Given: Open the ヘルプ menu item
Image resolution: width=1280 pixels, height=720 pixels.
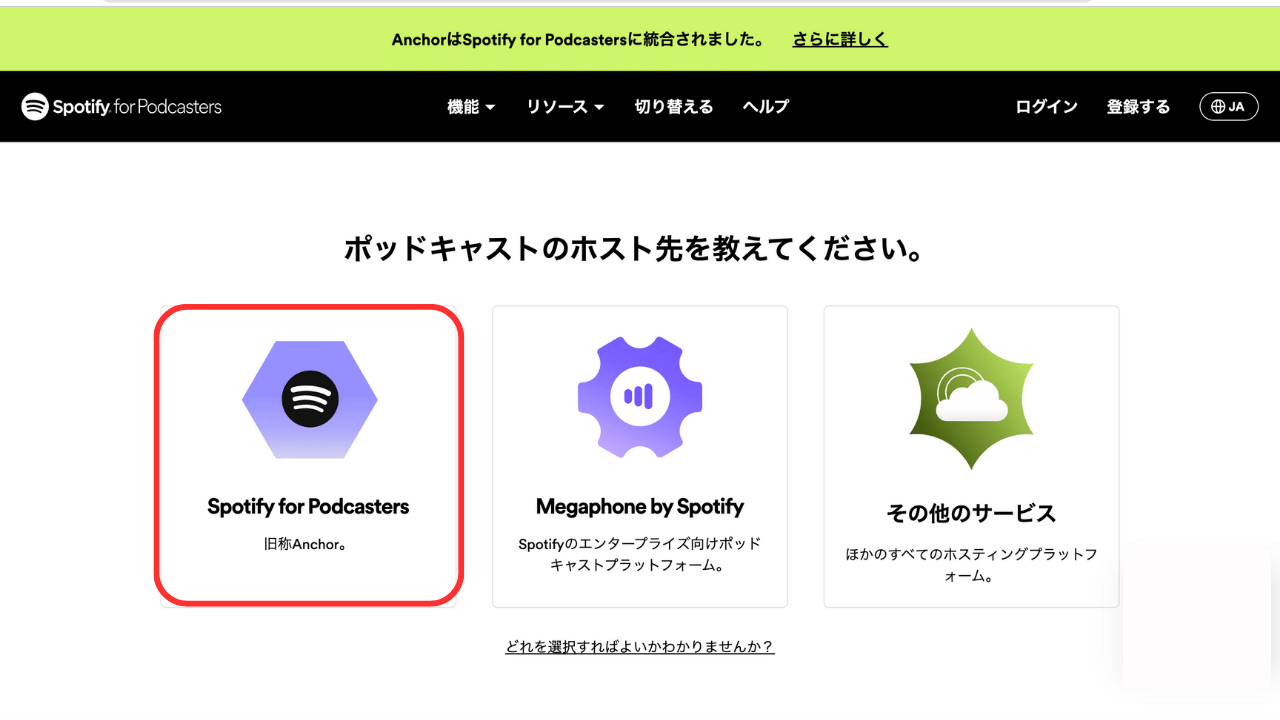Looking at the screenshot, I should tap(766, 107).
